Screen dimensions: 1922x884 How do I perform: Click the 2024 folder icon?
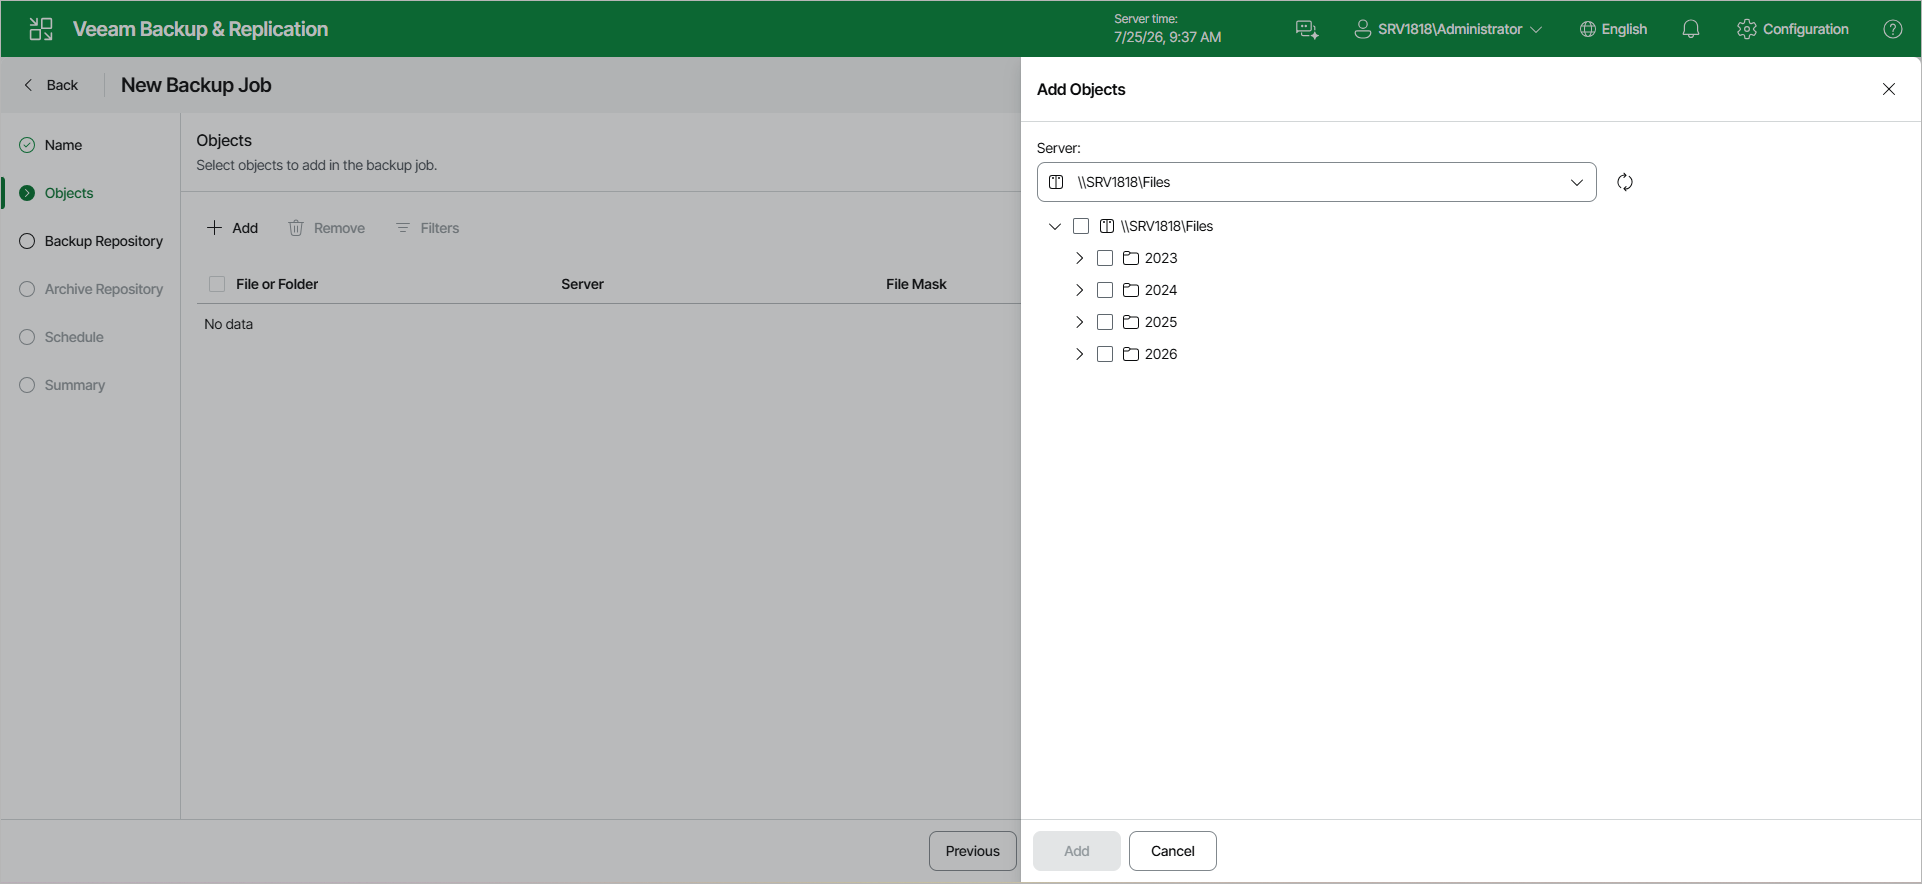[1131, 290]
